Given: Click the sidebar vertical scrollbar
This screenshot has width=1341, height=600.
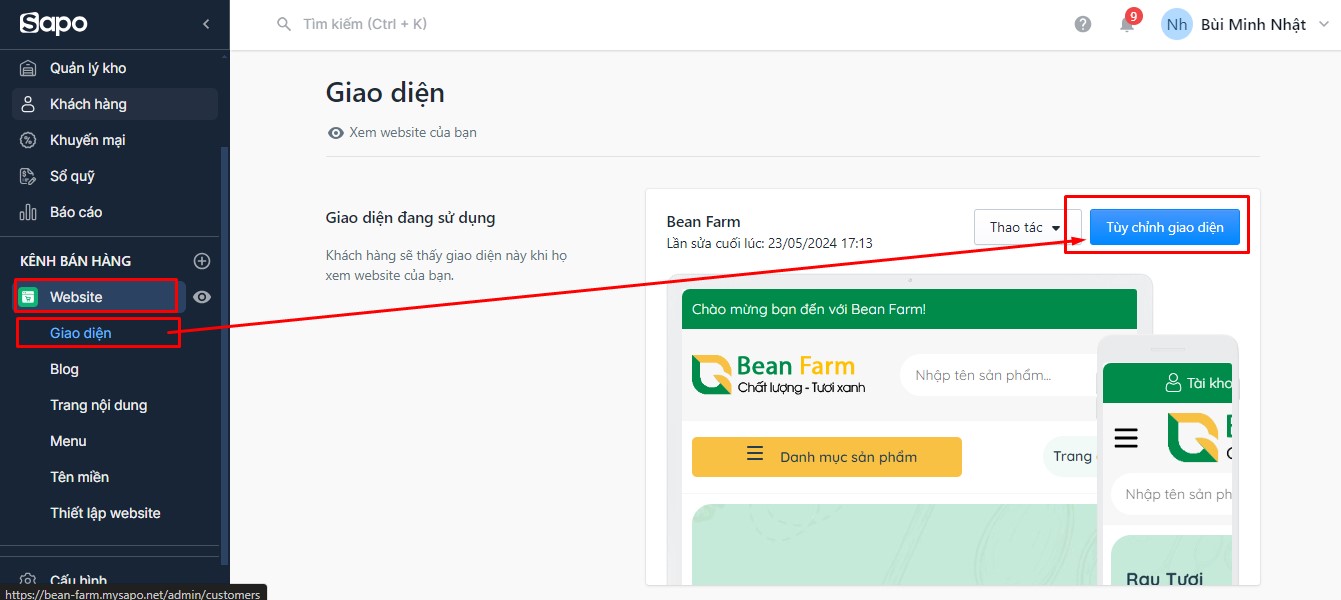Looking at the screenshot, I should [224, 355].
